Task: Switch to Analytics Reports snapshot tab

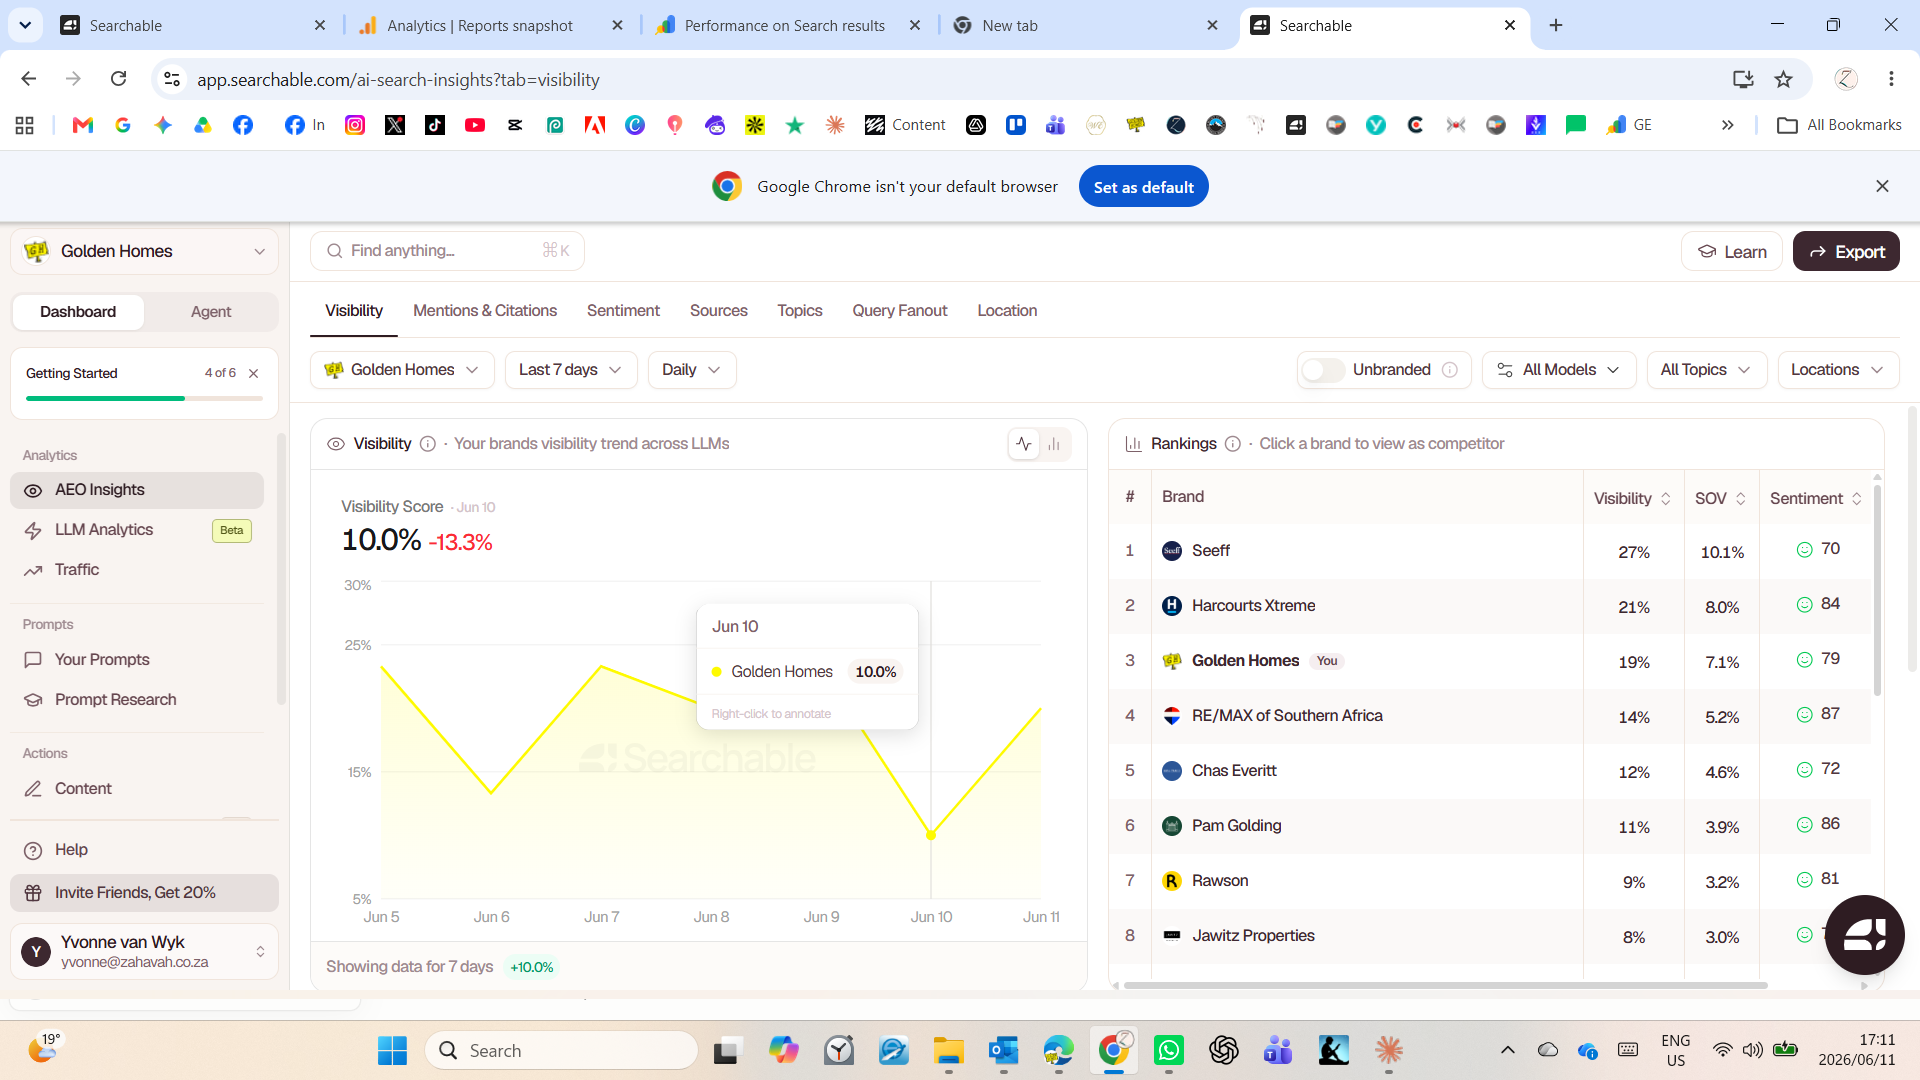Action: click(480, 26)
